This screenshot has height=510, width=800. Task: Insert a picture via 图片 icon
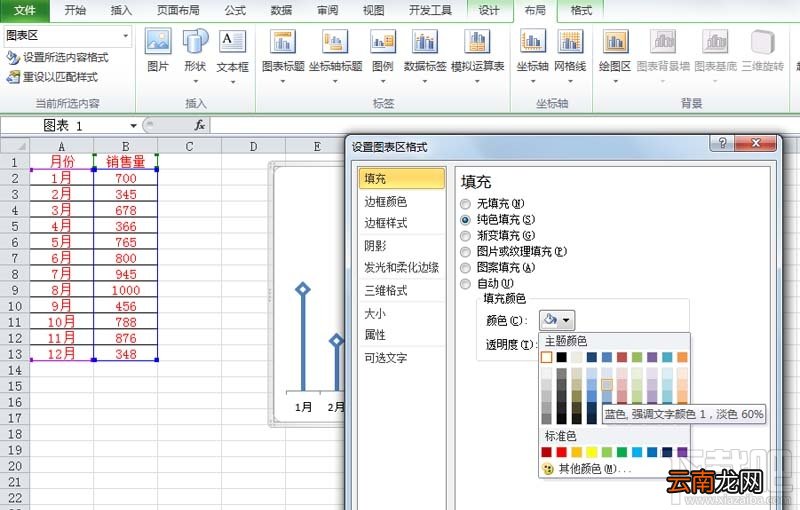158,50
